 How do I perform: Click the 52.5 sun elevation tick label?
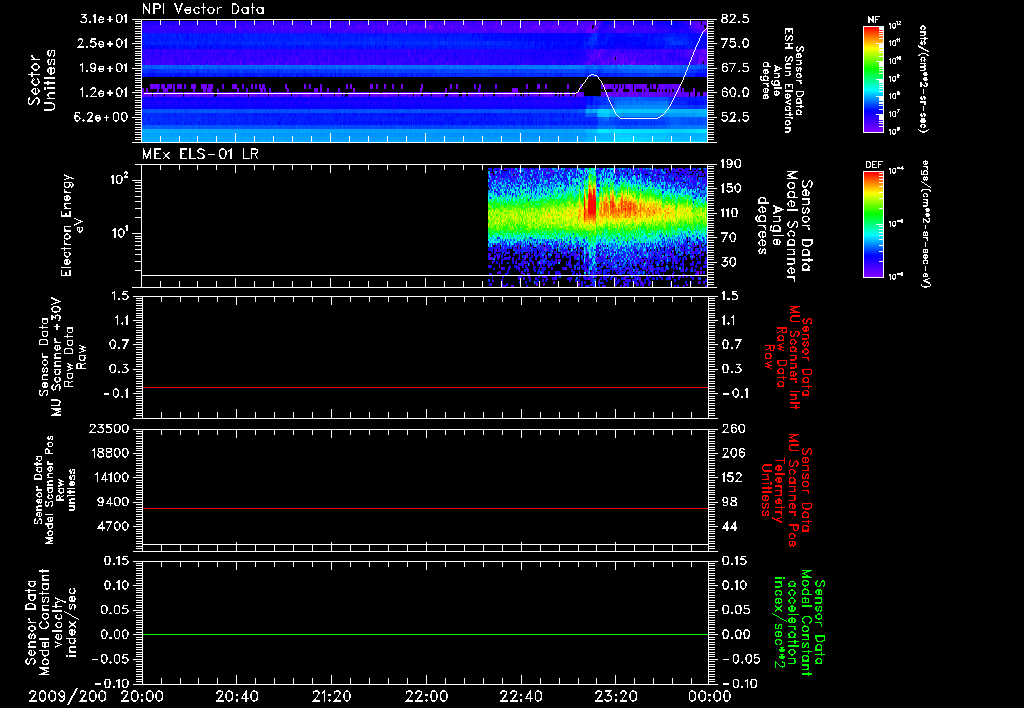point(735,118)
